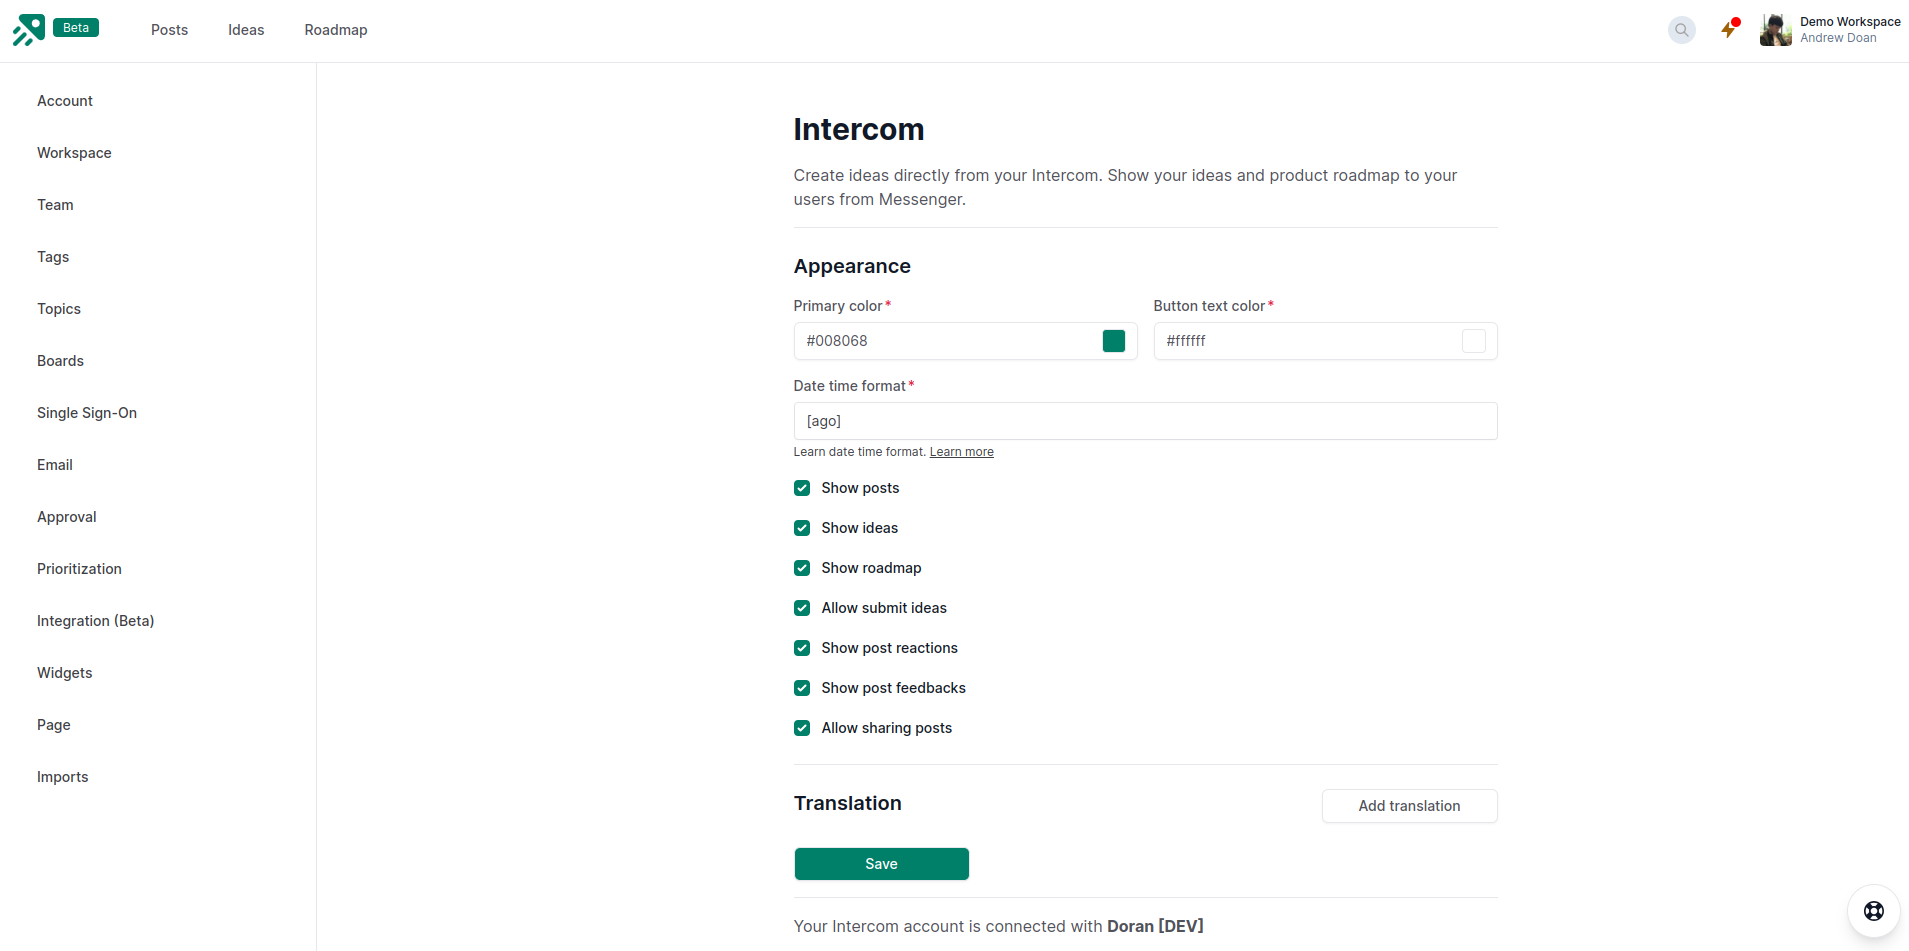Click the Beta badge
Screen dimensions: 1909x951
pyautogui.click(x=76, y=28)
